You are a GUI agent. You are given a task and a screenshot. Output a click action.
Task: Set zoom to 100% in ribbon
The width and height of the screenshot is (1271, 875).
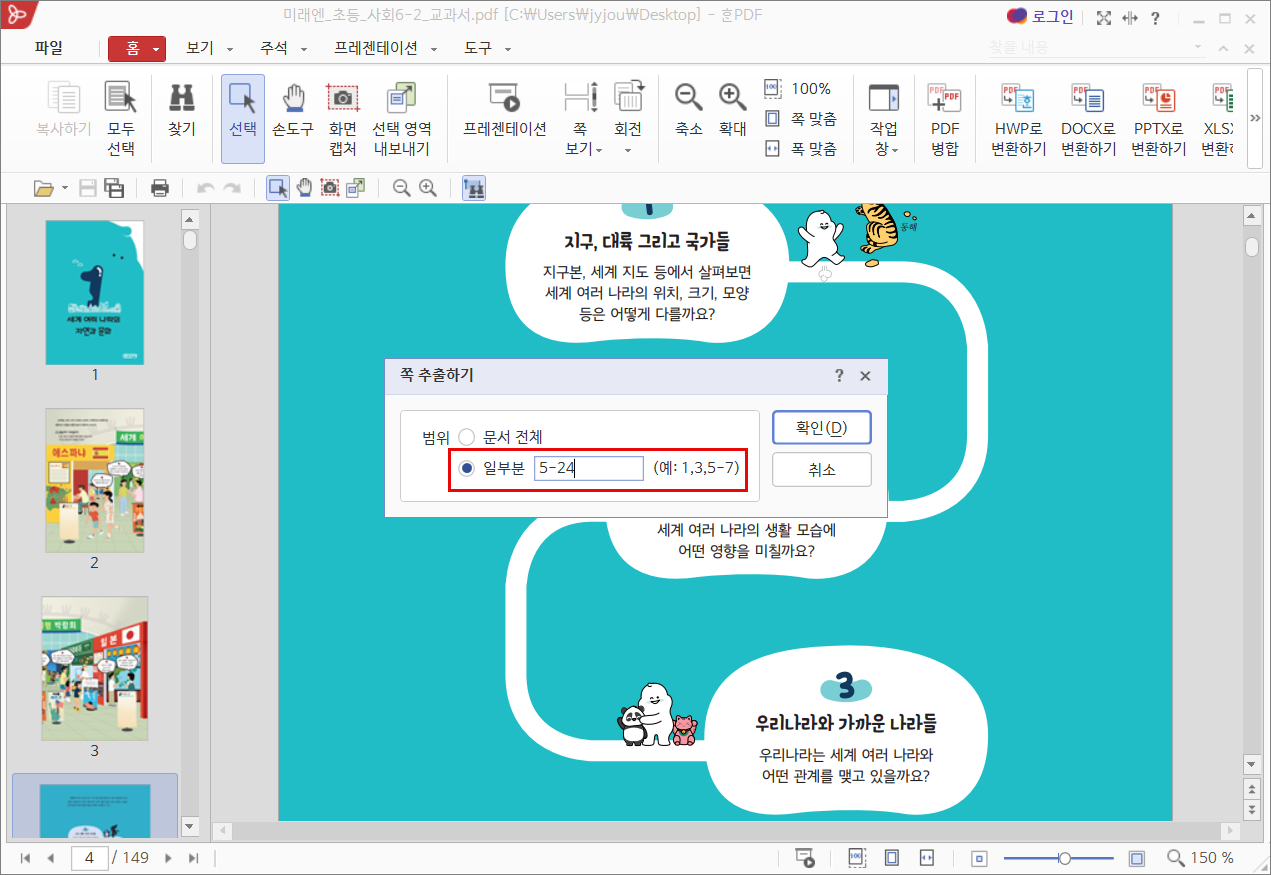coord(798,88)
